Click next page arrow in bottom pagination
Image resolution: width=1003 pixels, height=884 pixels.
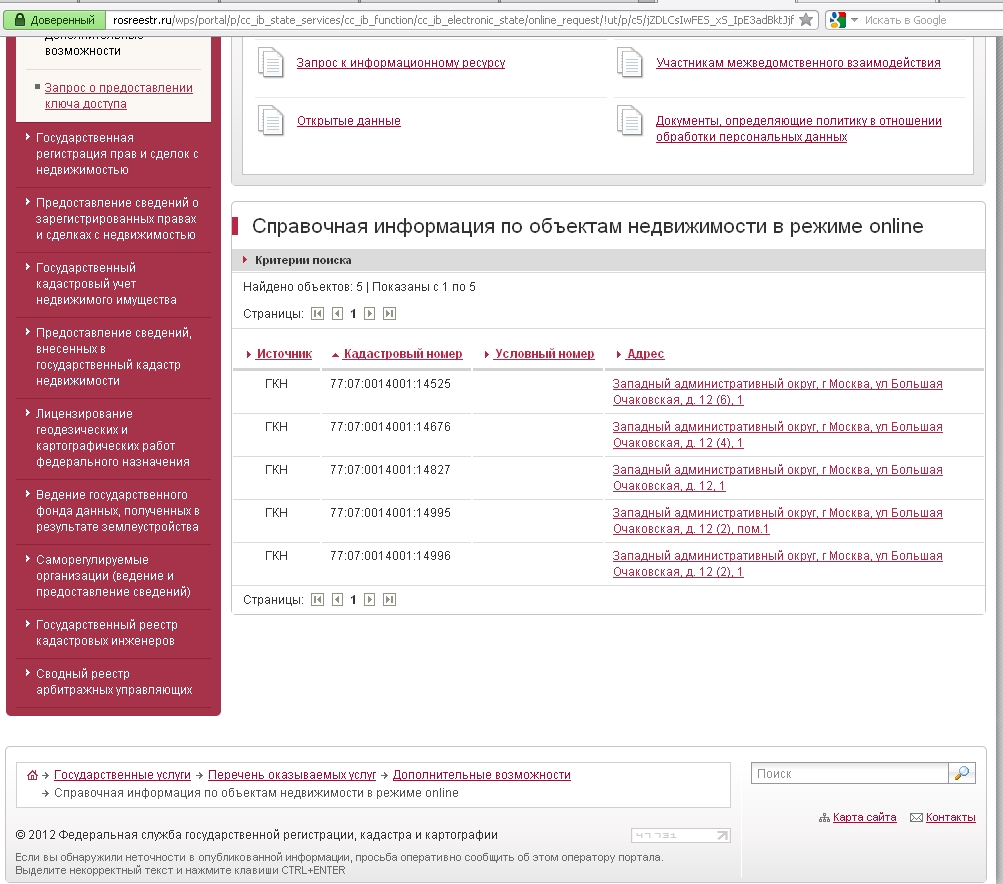pyautogui.click(x=369, y=600)
